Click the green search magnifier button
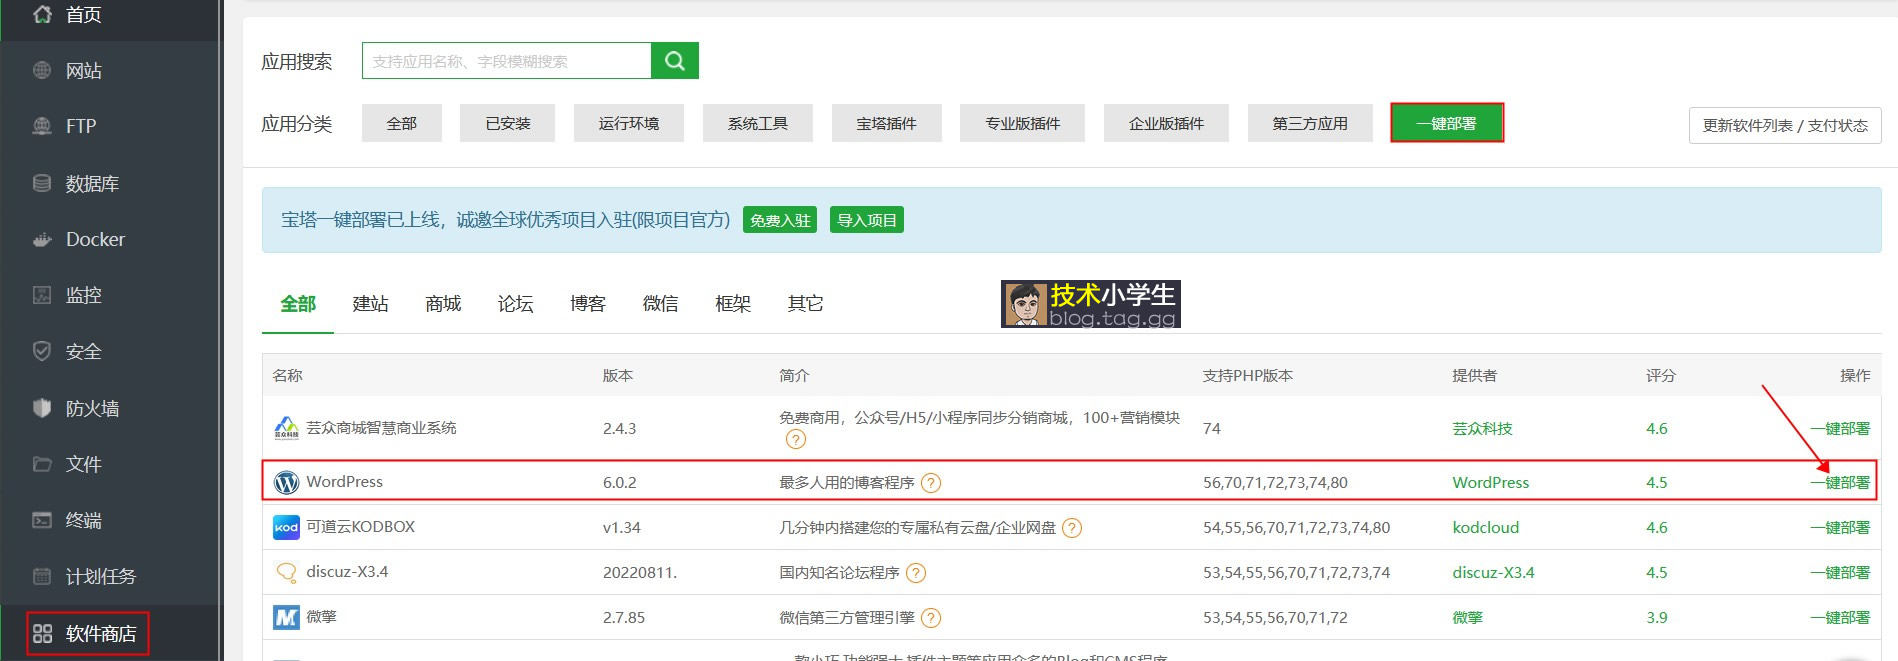The height and width of the screenshot is (661, 1898). [674, 61]
